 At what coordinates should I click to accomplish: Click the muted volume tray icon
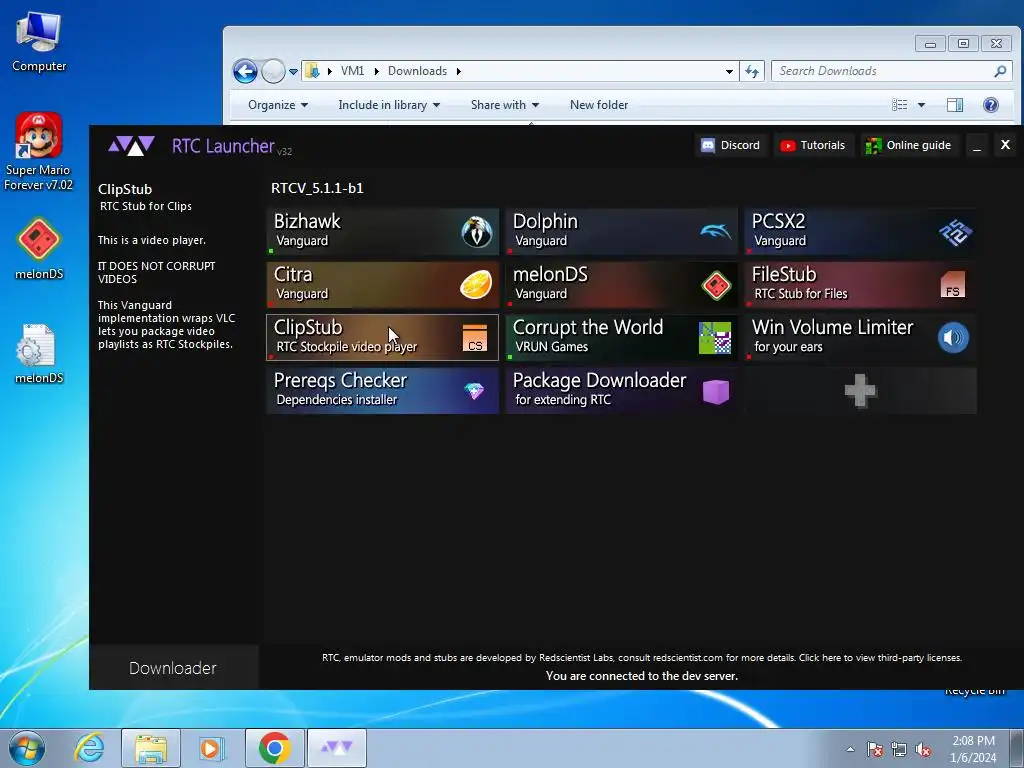click(923, 749)
